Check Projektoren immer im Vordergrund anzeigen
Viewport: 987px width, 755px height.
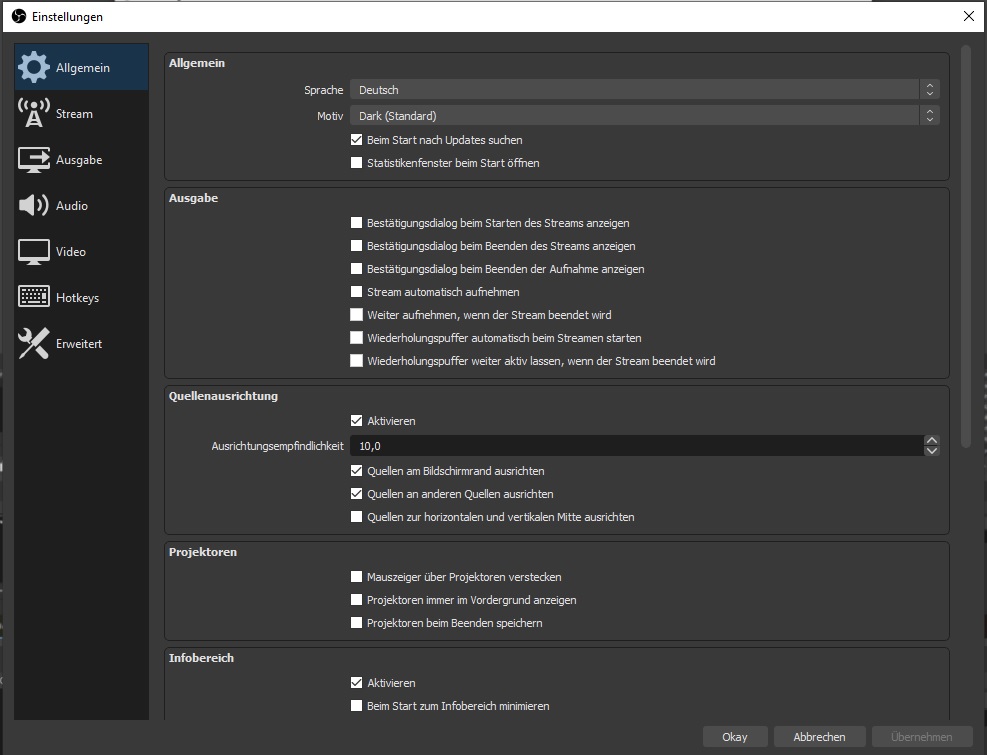coord(356,599)
